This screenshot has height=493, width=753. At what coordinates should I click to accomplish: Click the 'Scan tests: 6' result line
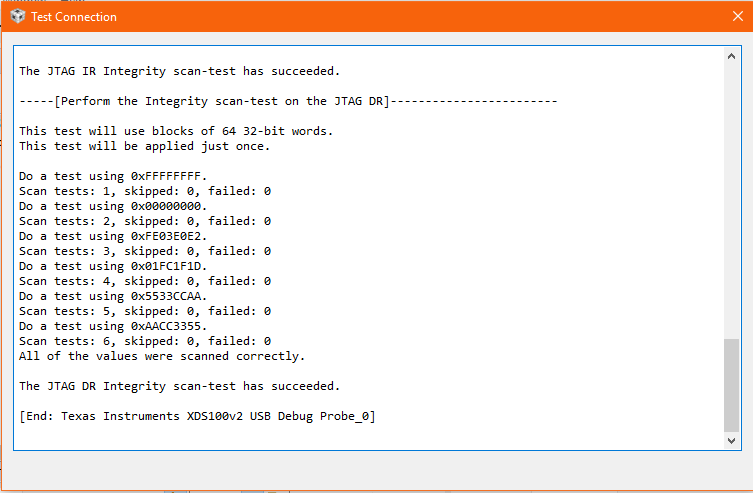[145, 341]
